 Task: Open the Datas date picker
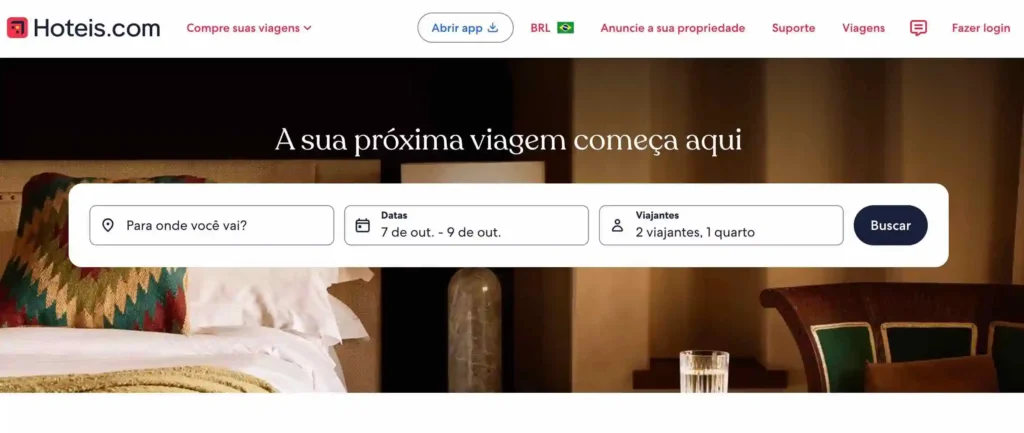tap(466, 225)
